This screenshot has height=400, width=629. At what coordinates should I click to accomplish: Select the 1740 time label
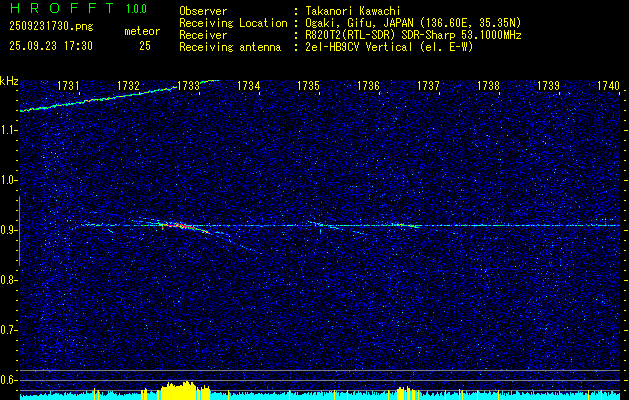[x=609, y=86]
